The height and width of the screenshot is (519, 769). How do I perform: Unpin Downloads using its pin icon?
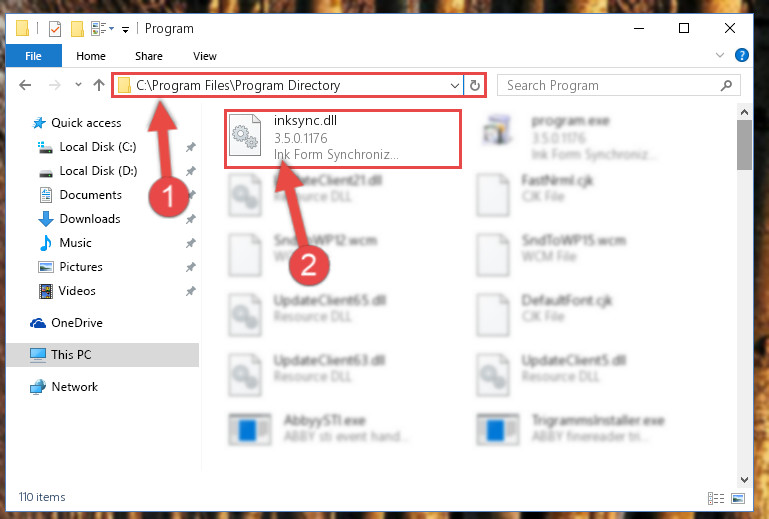(191, 219)
